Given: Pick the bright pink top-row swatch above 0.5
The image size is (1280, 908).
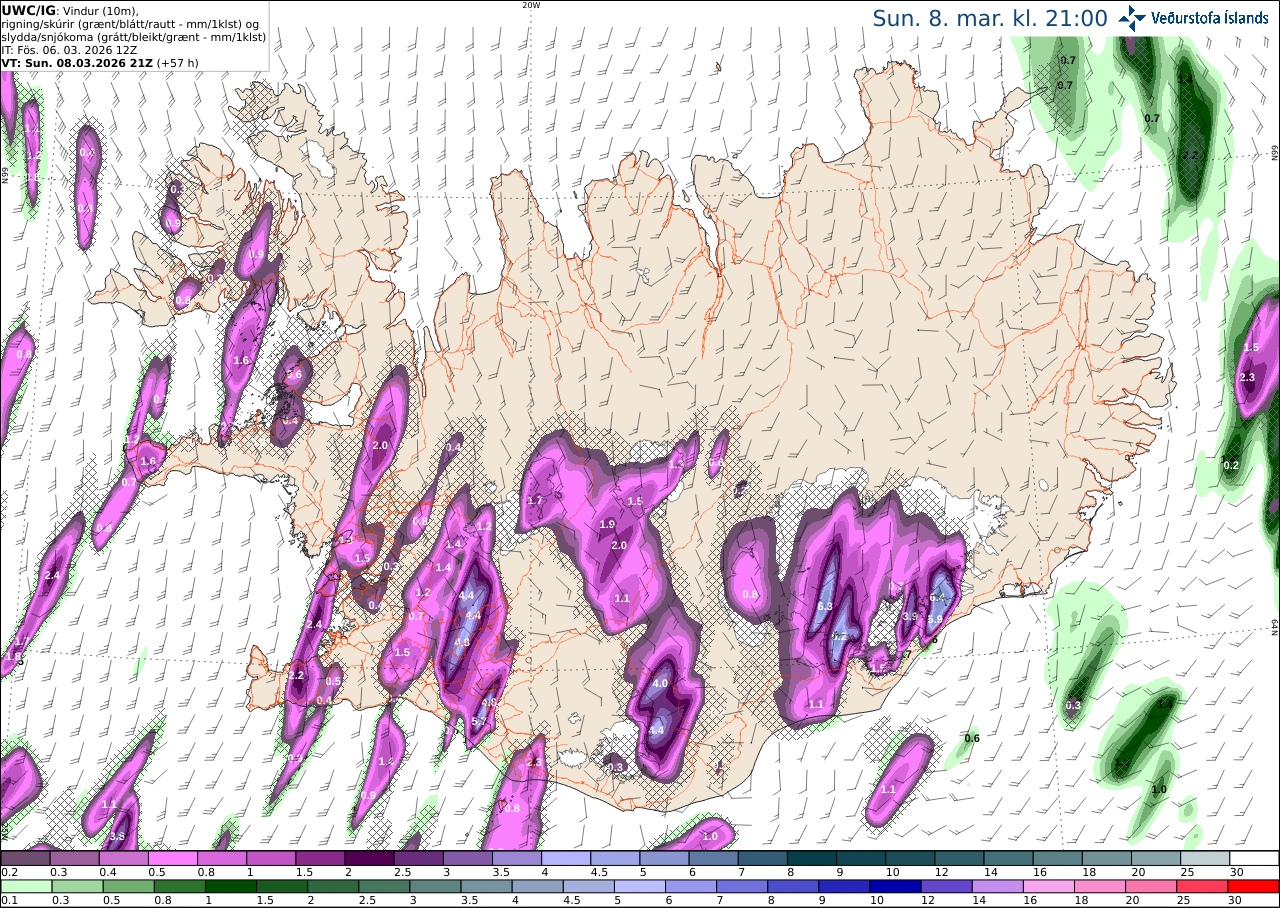Looking at the screenshot, I should pos(172,858).
